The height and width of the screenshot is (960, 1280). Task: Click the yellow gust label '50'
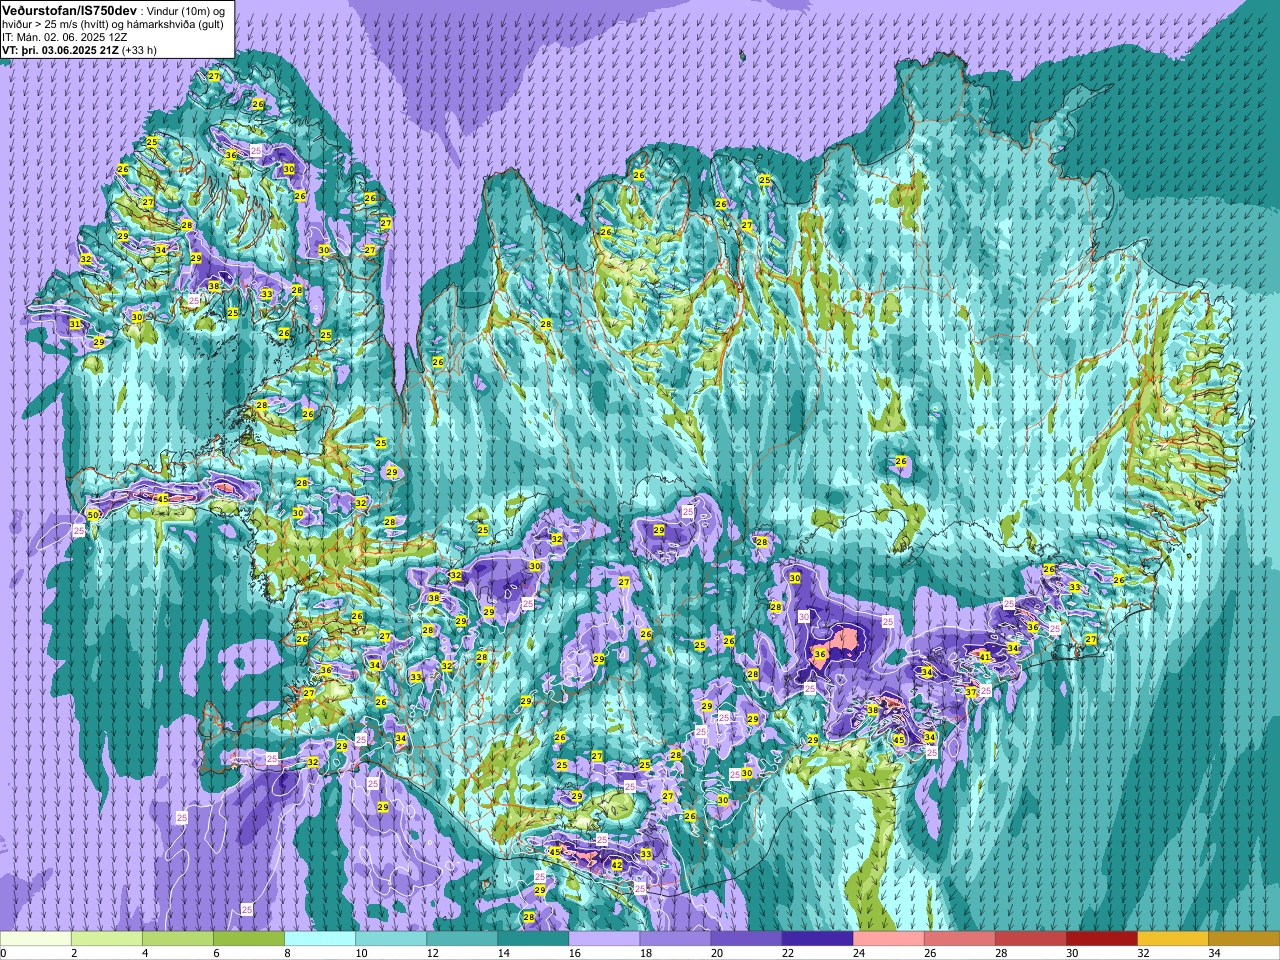click(x=93, y=515)
